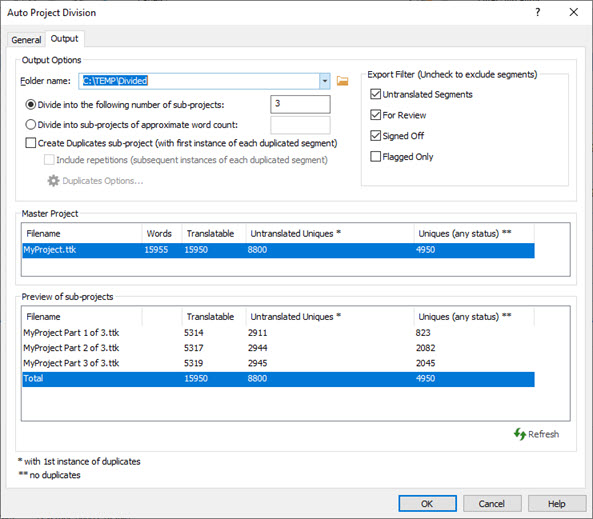The width and height of the screenshot is (593, 519).
Task: Uncheck Untranslated Segments export filter
Action: (376, 94)
